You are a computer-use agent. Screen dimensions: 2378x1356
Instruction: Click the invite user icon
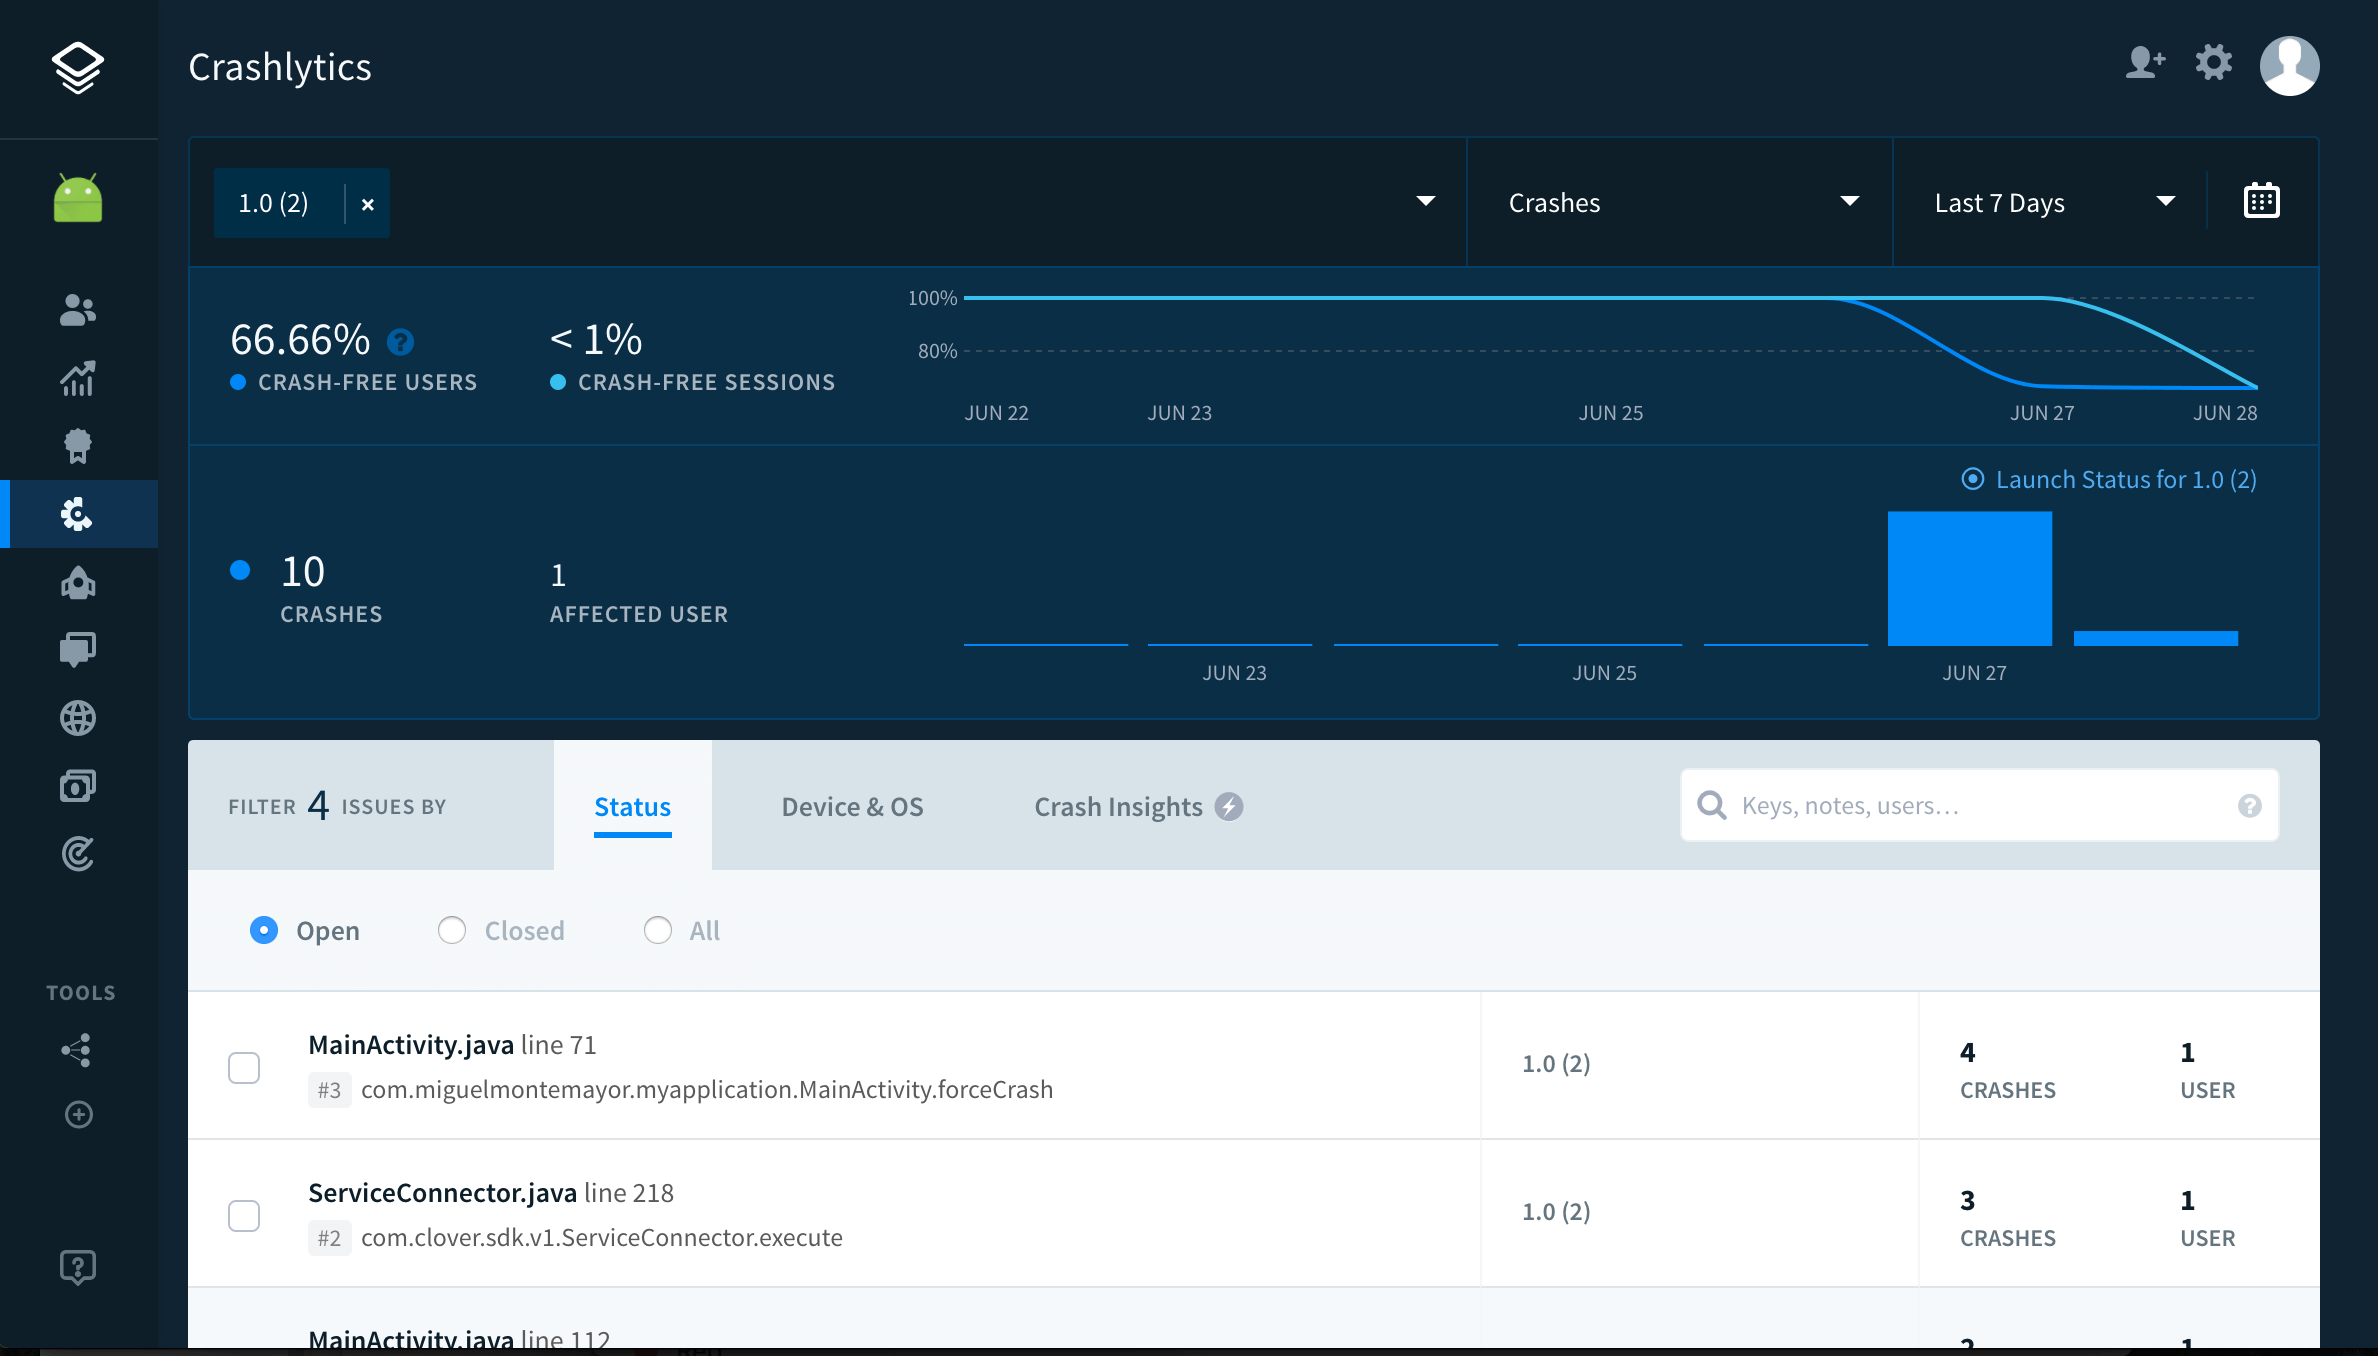[2145, 63]
